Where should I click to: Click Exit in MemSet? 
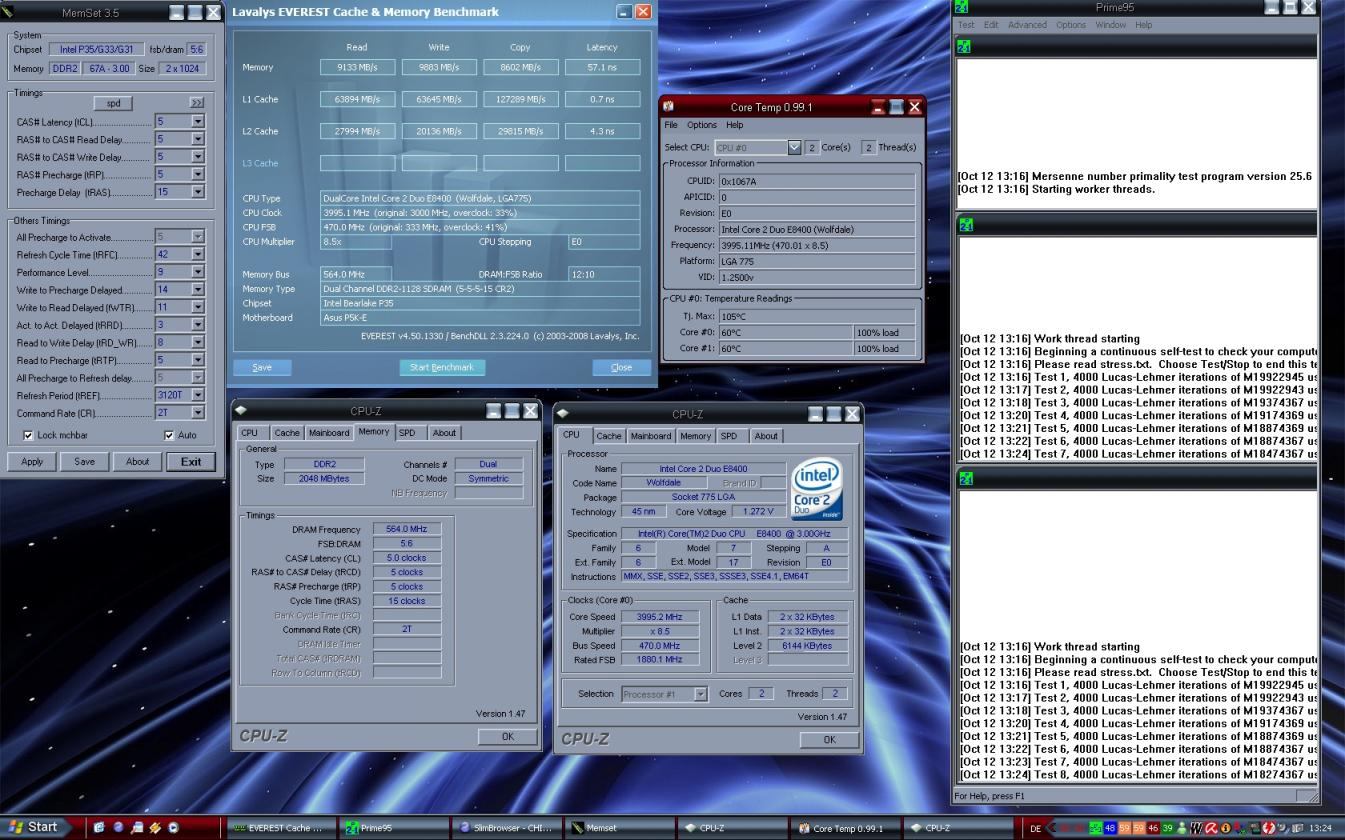pyautogui.click(x=191, y=461)
